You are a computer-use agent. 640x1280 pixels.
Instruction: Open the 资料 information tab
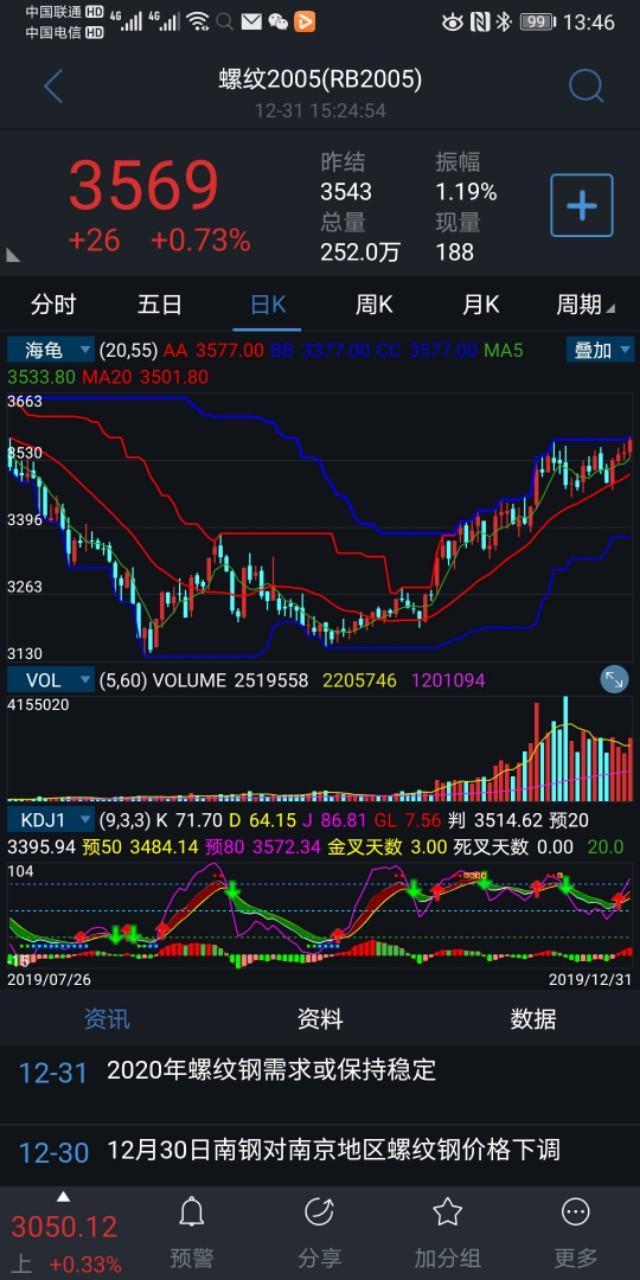pos(320,1019)
